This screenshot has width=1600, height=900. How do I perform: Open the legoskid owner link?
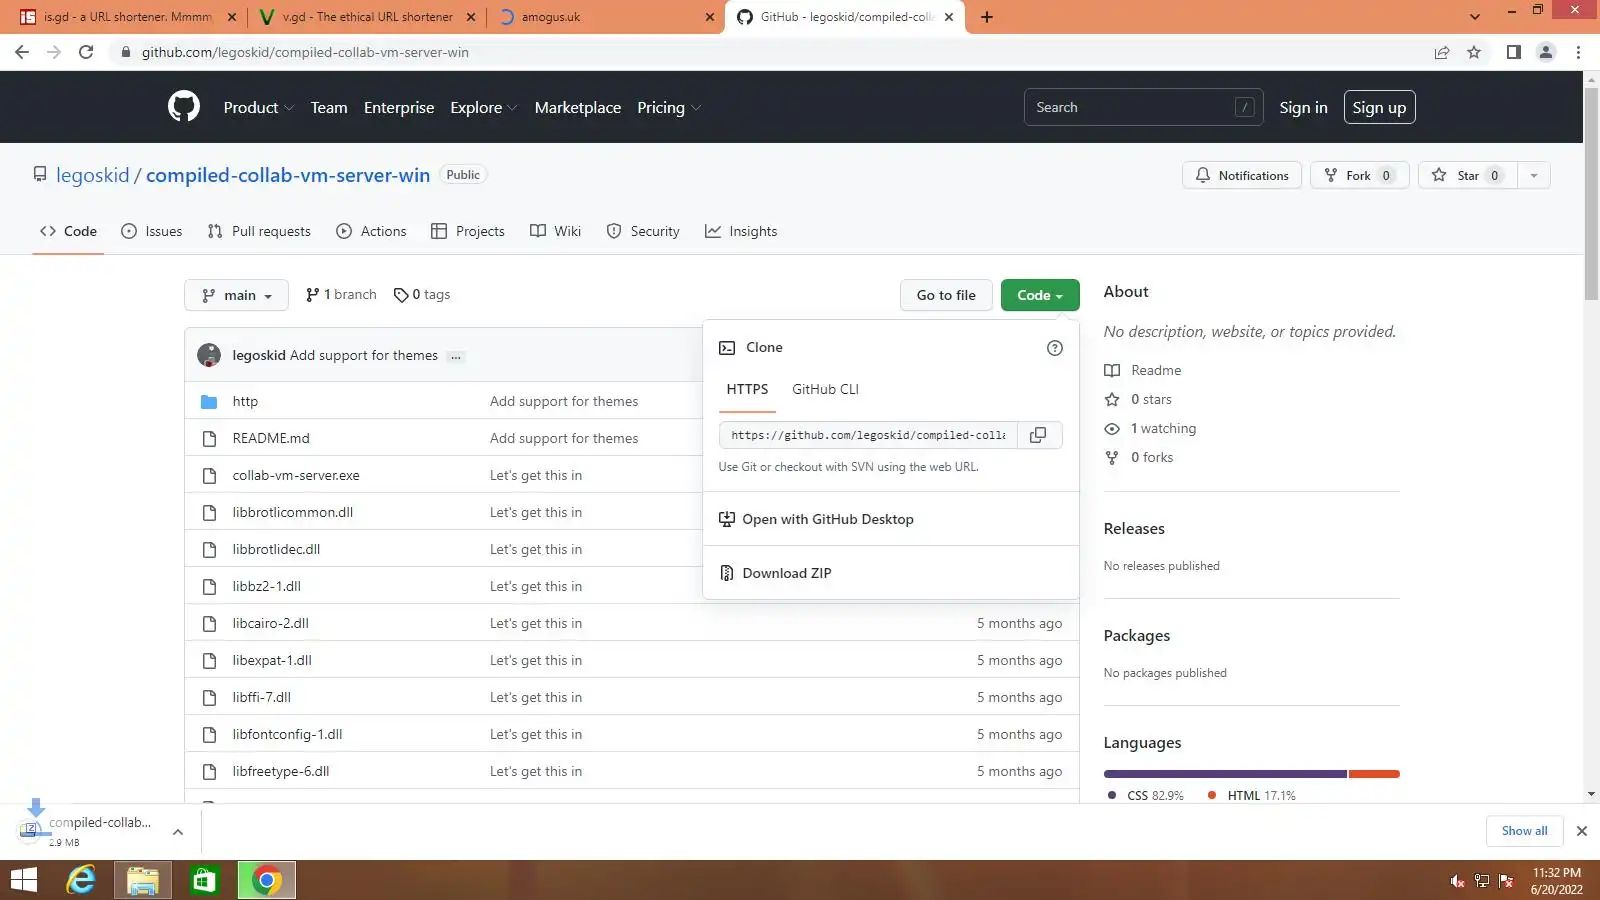tap(93, 175)
